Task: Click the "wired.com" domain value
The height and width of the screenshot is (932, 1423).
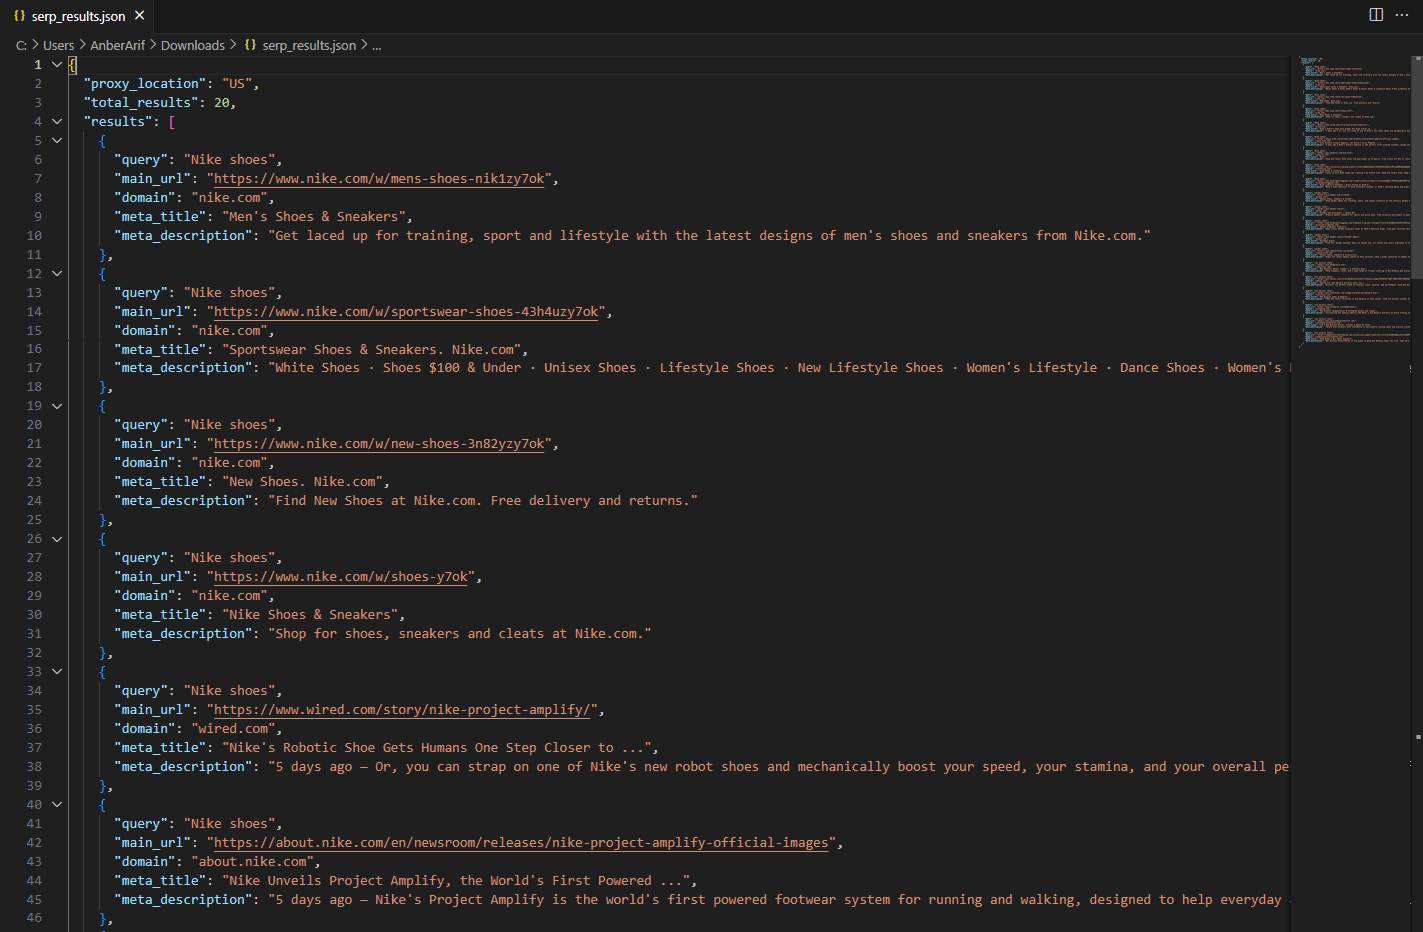Action: [233, 729]
